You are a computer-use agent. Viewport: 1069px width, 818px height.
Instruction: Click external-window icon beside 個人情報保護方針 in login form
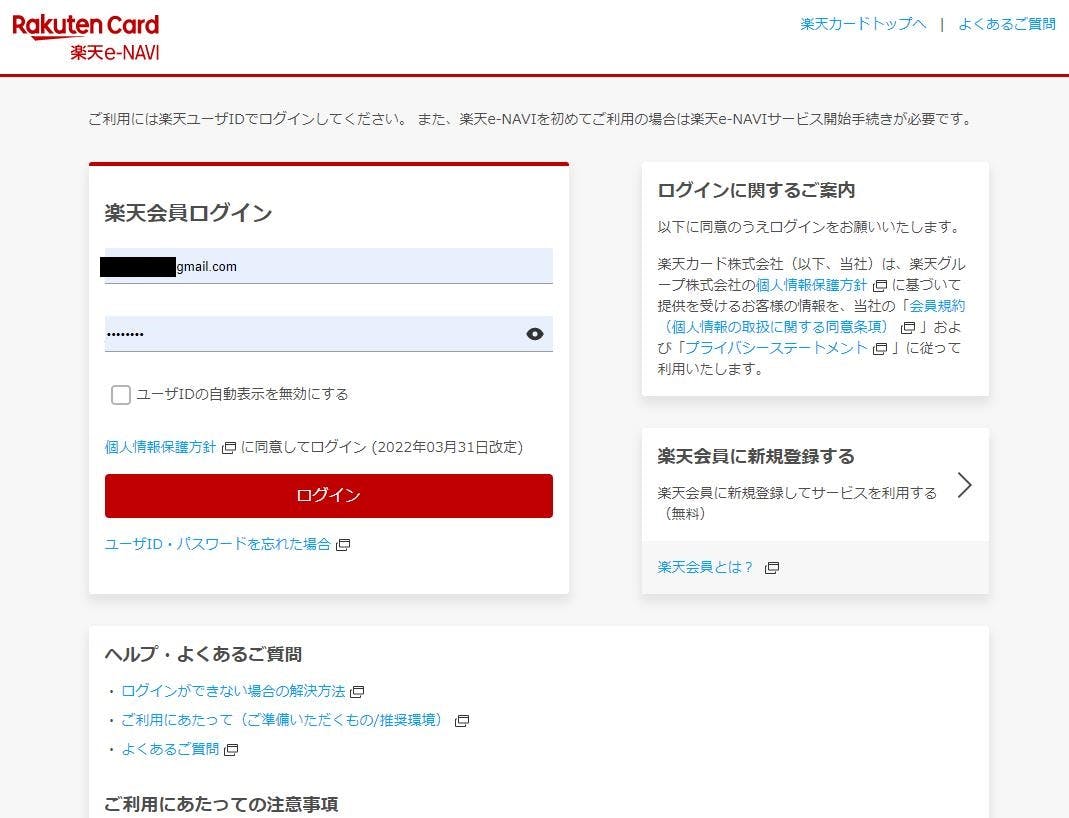tap(229, 448)
